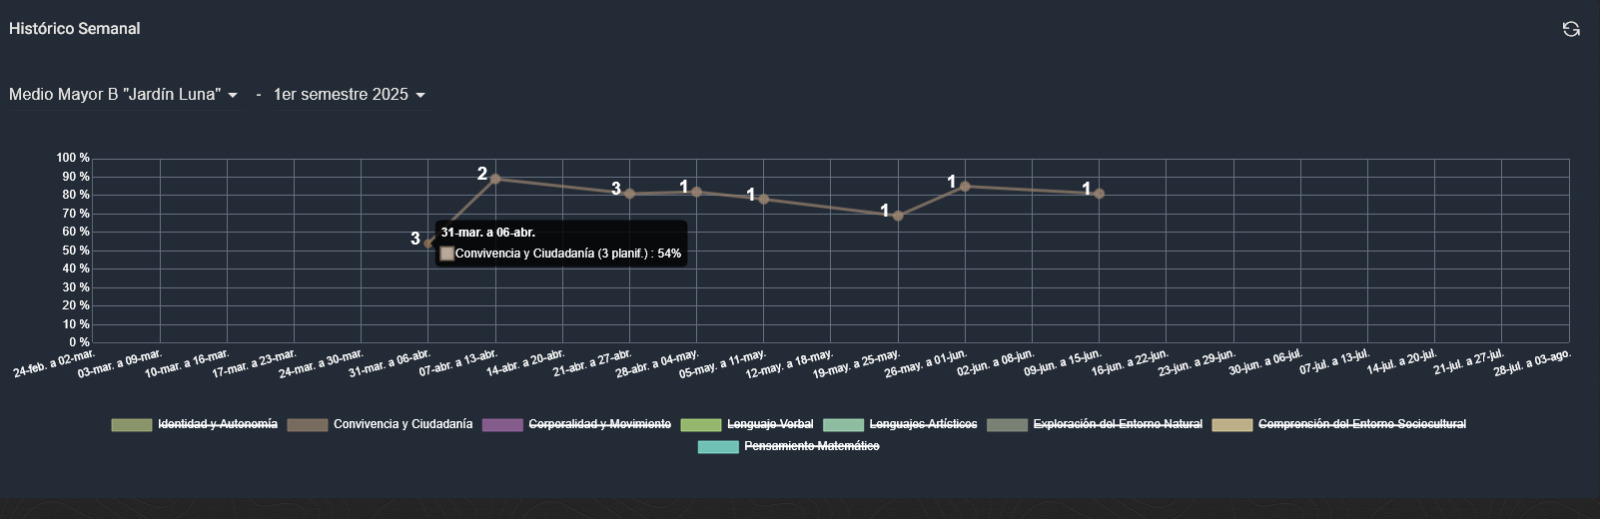Click the data point for 07-abr. a 13-abr.
Screen dimensions: 1600x519
click(x=496, y=179)
